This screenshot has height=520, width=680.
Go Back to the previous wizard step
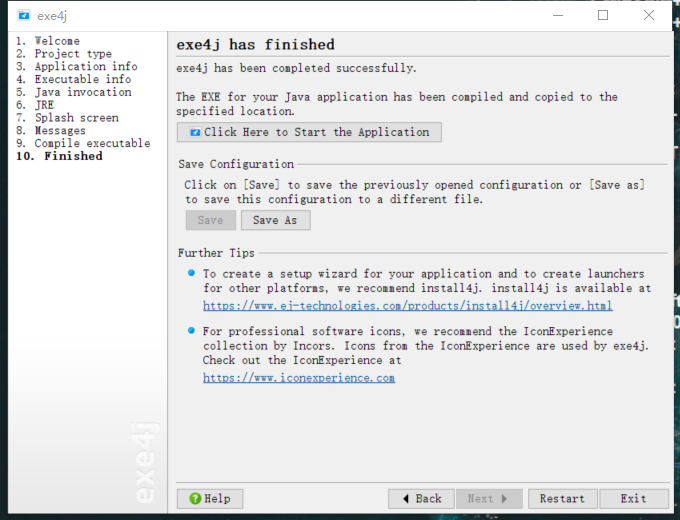click(x=420, y=498)
